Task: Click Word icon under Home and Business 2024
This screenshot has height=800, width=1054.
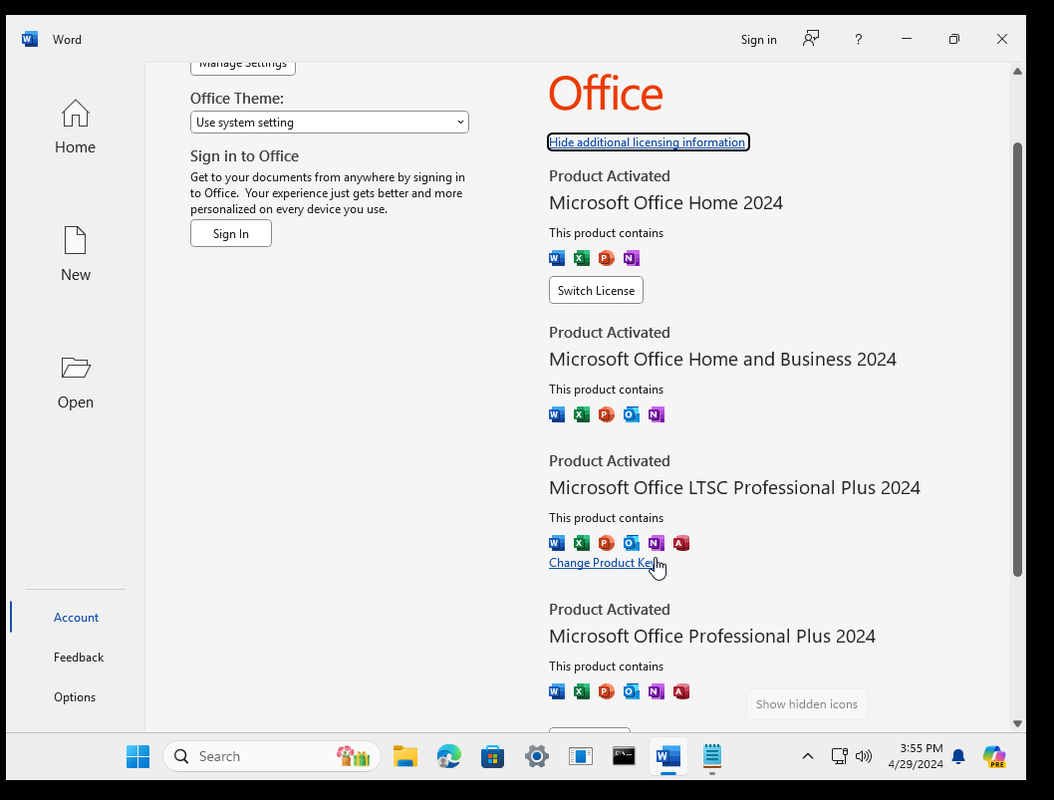Action: (x=557, y=414)
